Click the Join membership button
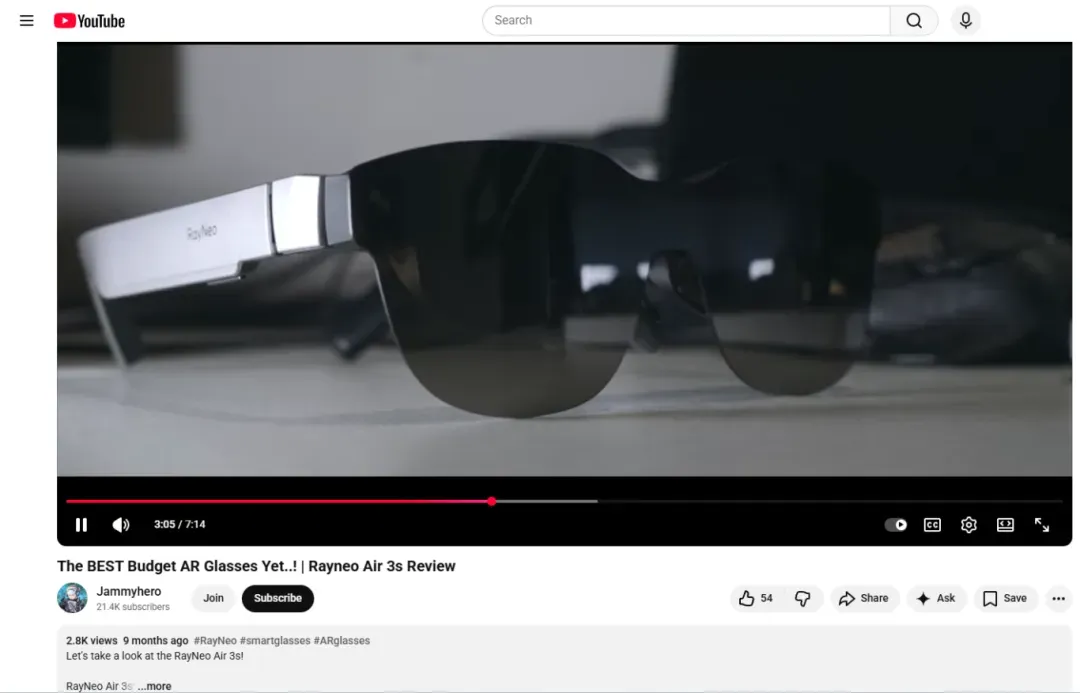The width and height of the screenshot is (1080, 693). pos(213,598)
